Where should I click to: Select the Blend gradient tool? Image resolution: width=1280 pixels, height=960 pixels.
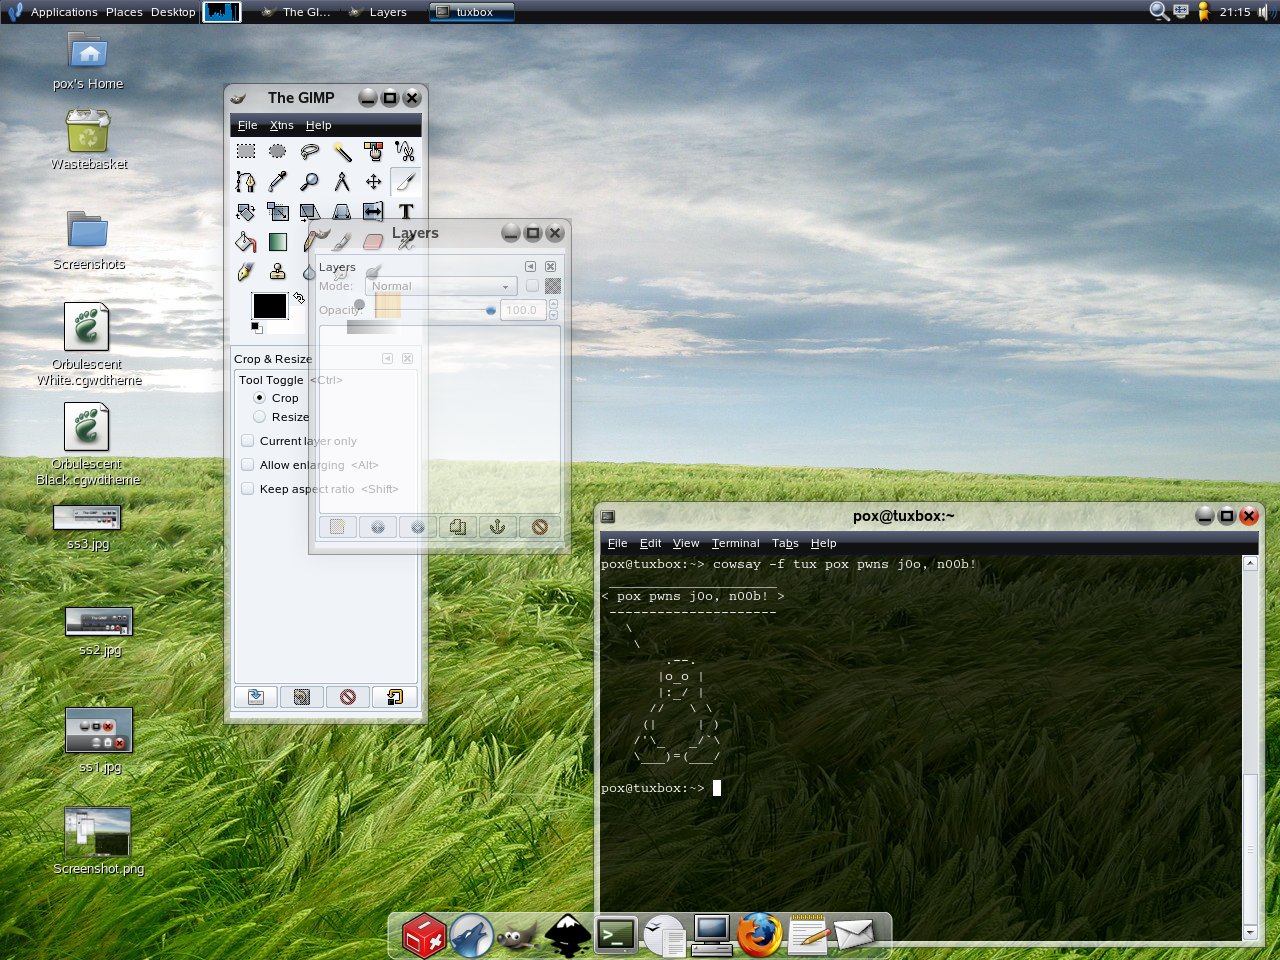click(278, 242)
